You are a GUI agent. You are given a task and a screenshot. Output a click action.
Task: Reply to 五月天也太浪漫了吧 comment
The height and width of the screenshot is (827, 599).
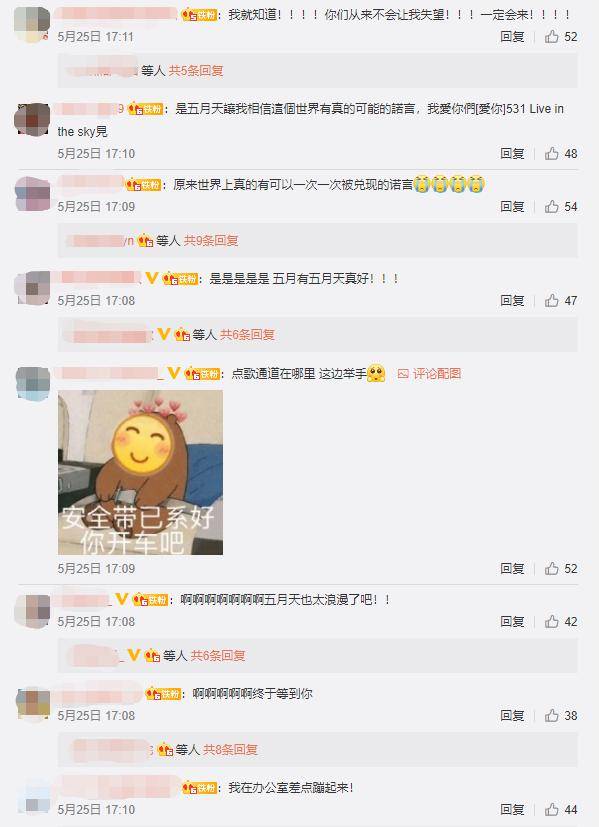512,621
